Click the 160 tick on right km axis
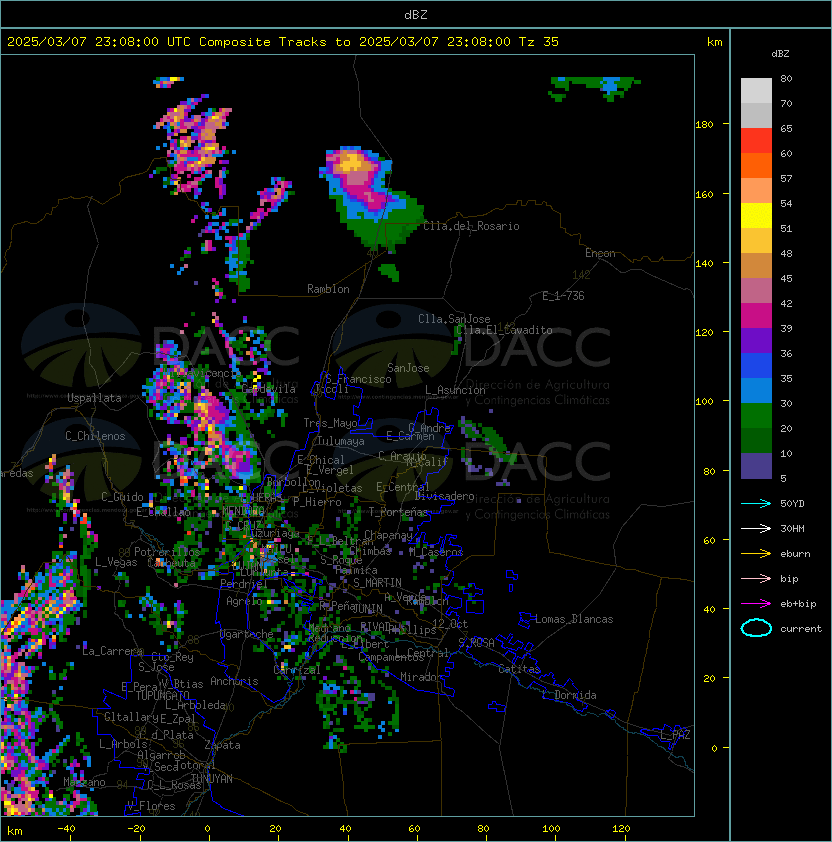The height and width of the screenshot is (842, 832). (x=704, y=194)
